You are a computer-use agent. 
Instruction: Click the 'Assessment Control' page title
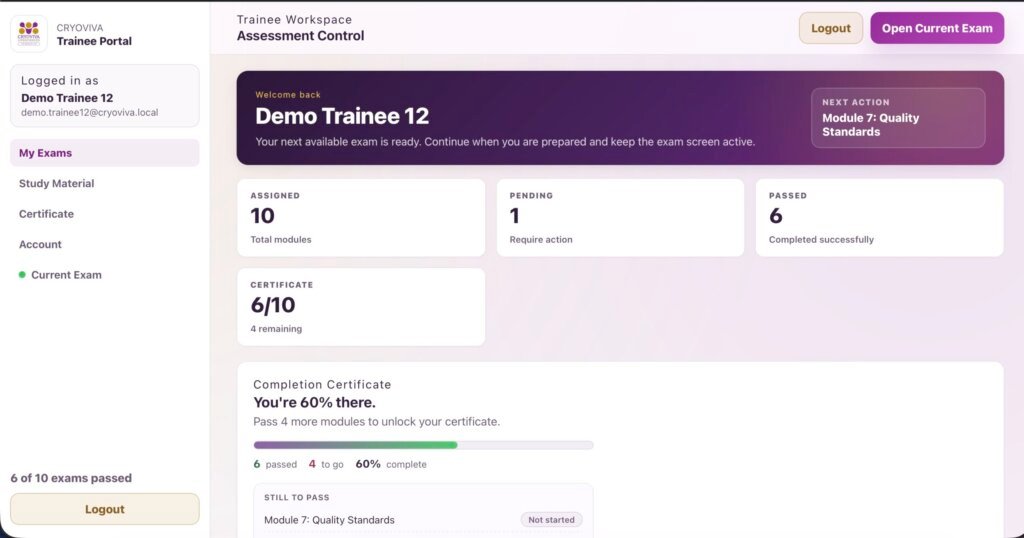pyautogui.click(x=300, y=36)
